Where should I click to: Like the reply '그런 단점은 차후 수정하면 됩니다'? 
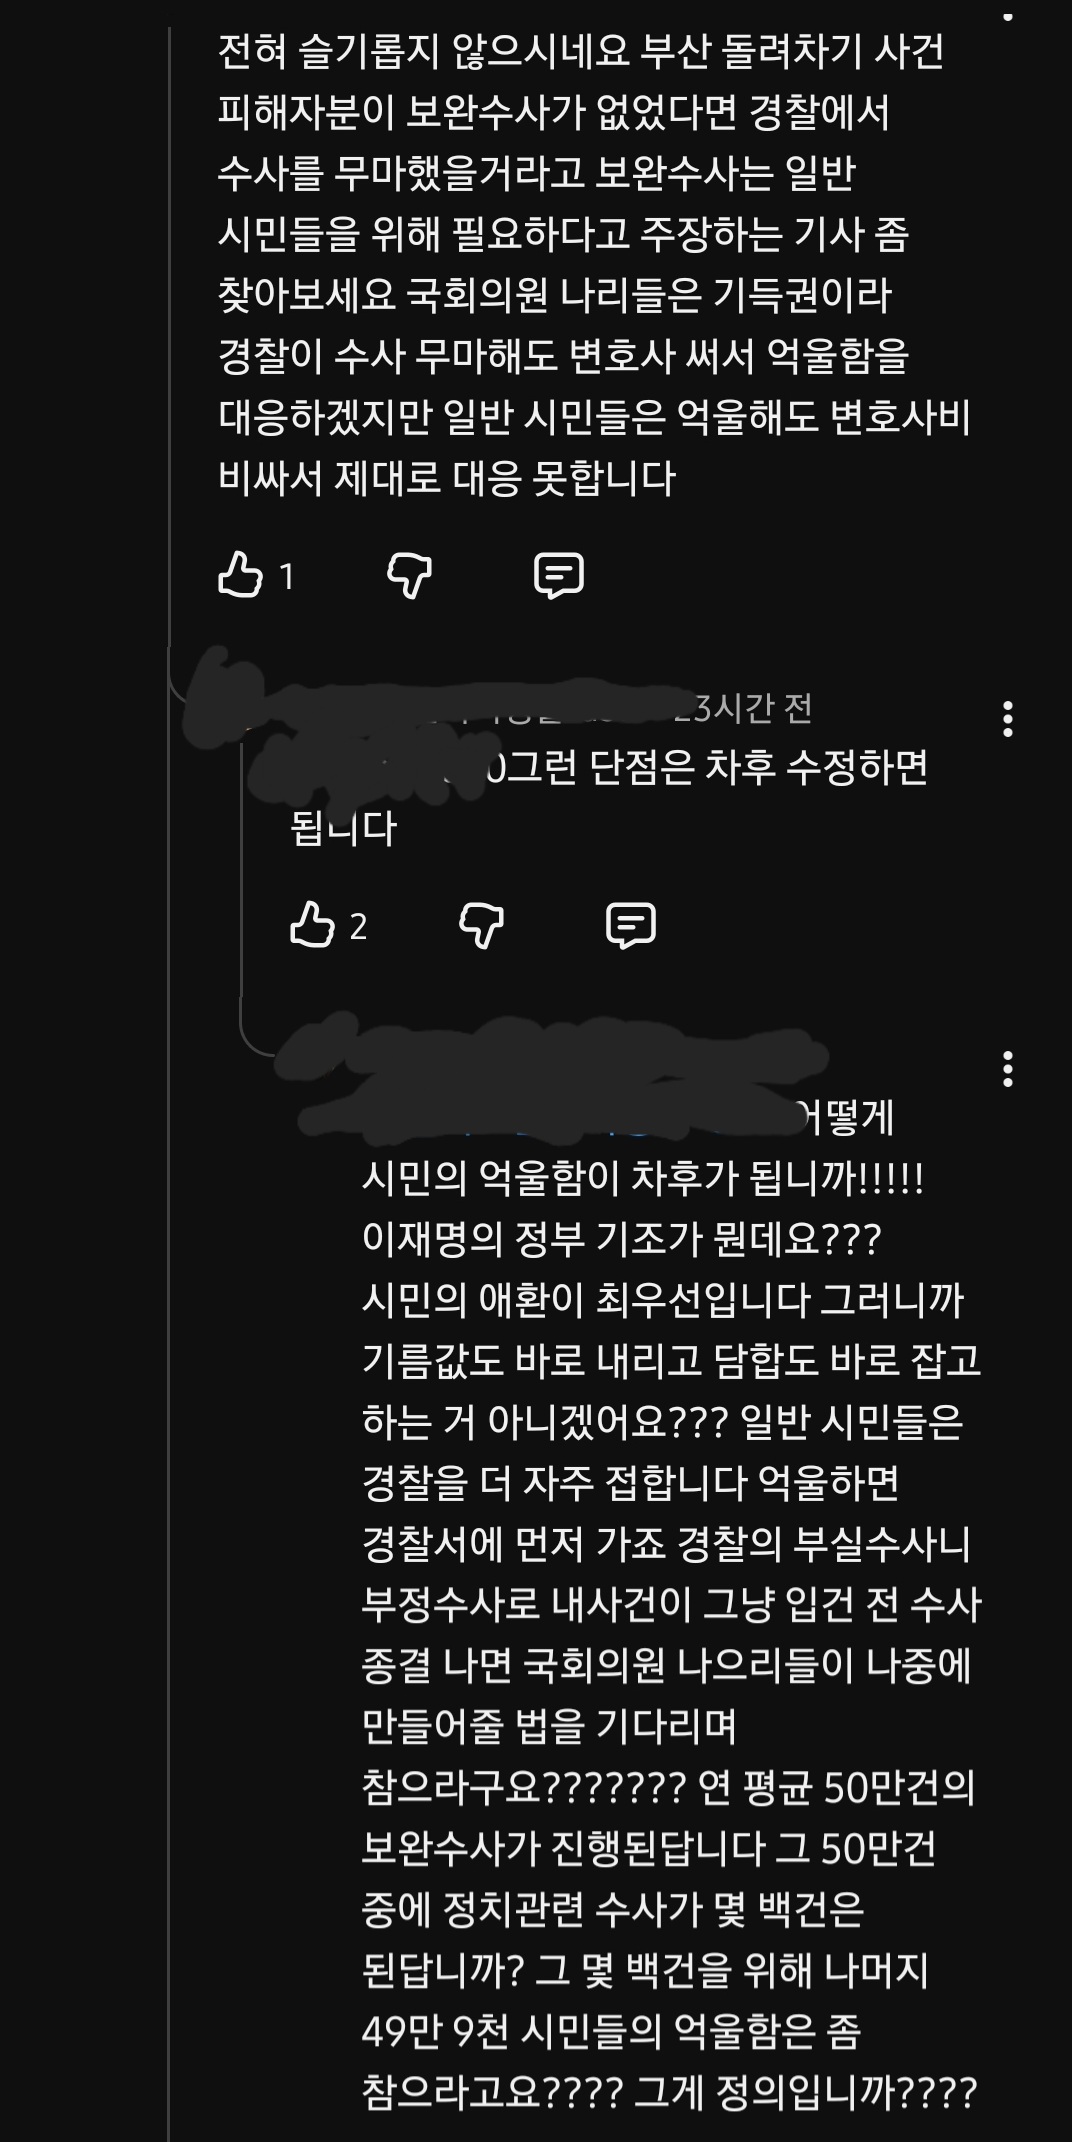pos(311,925)
